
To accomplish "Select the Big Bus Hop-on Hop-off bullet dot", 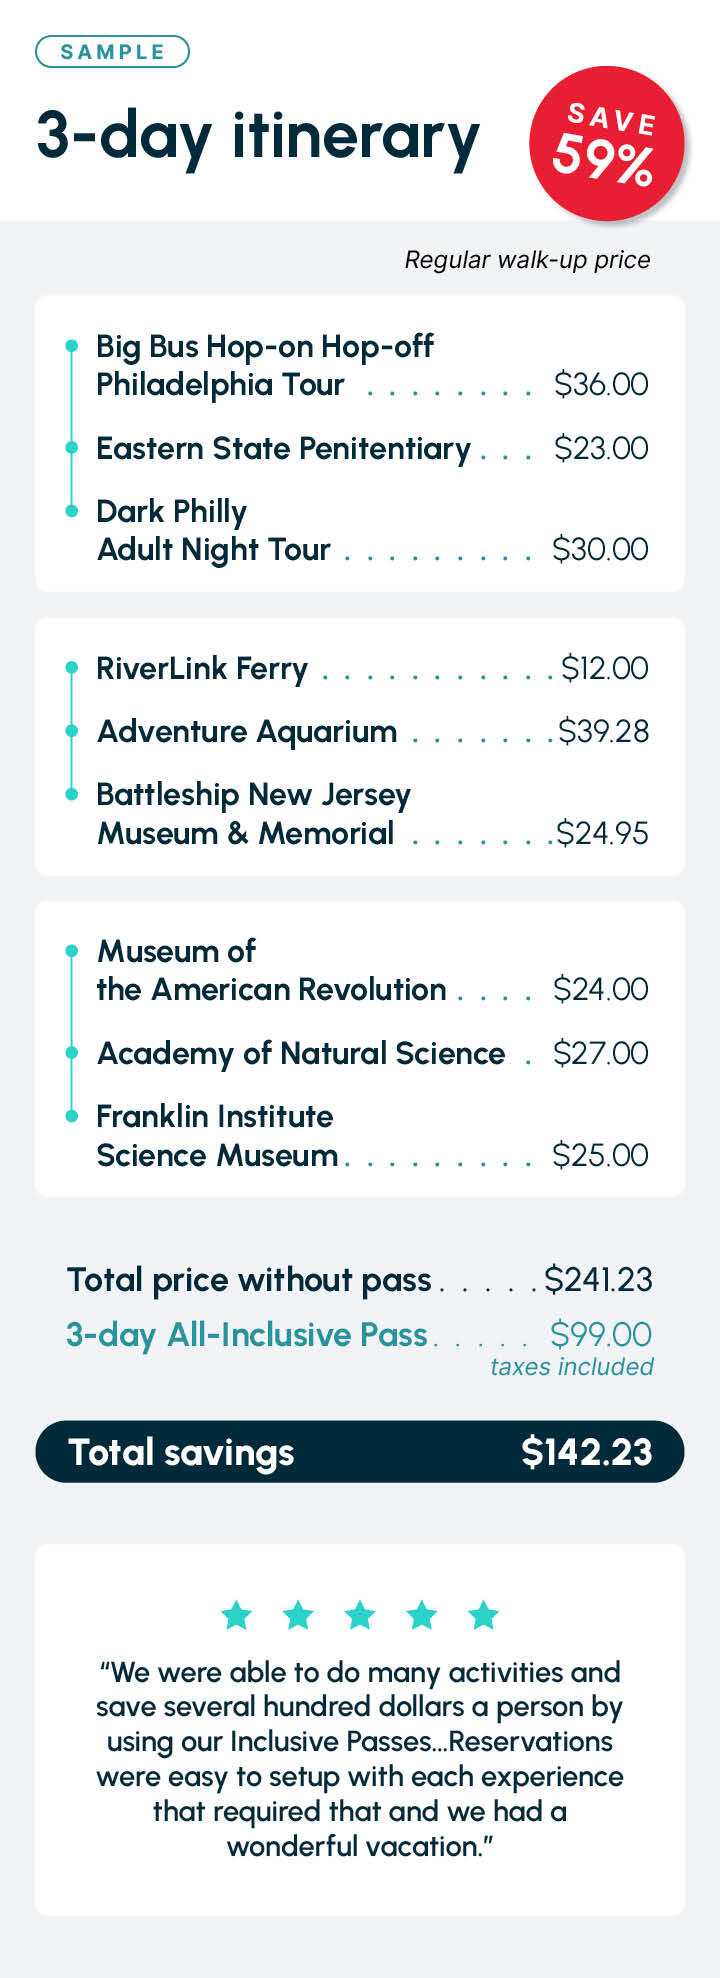I will click(71, 346).
